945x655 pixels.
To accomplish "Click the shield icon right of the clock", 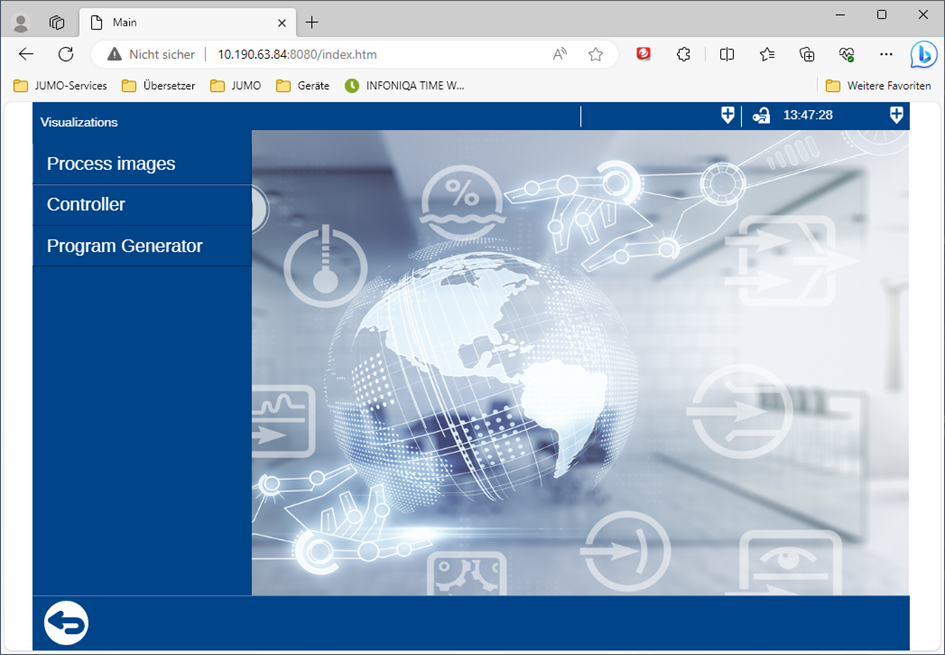I will [896, 115].
